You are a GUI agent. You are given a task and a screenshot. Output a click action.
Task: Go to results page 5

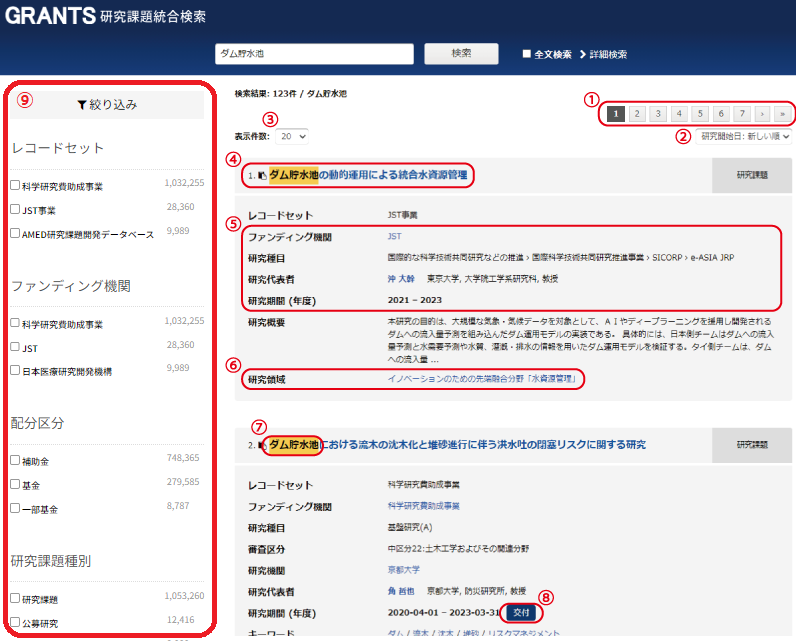700,114
